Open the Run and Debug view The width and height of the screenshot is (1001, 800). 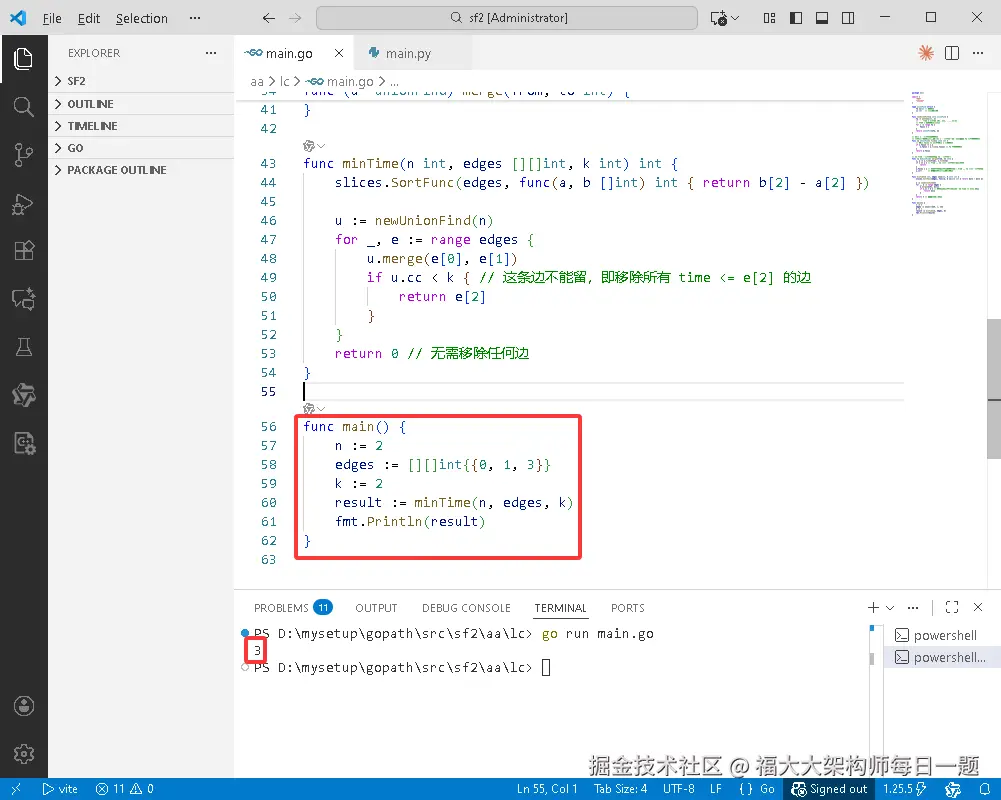point(24,204)
